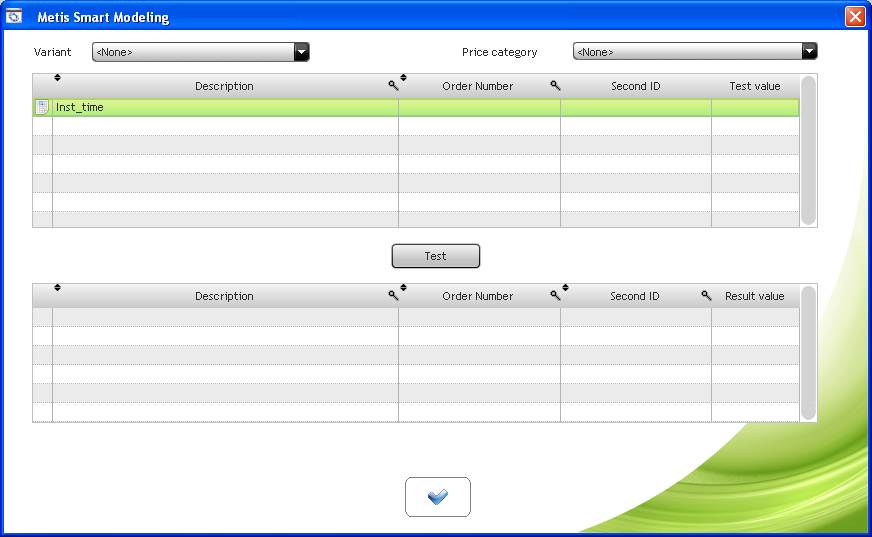Close the Metis Smart Modeling window
This screenshot has height=537, width=872.
[x=855, y=16]
